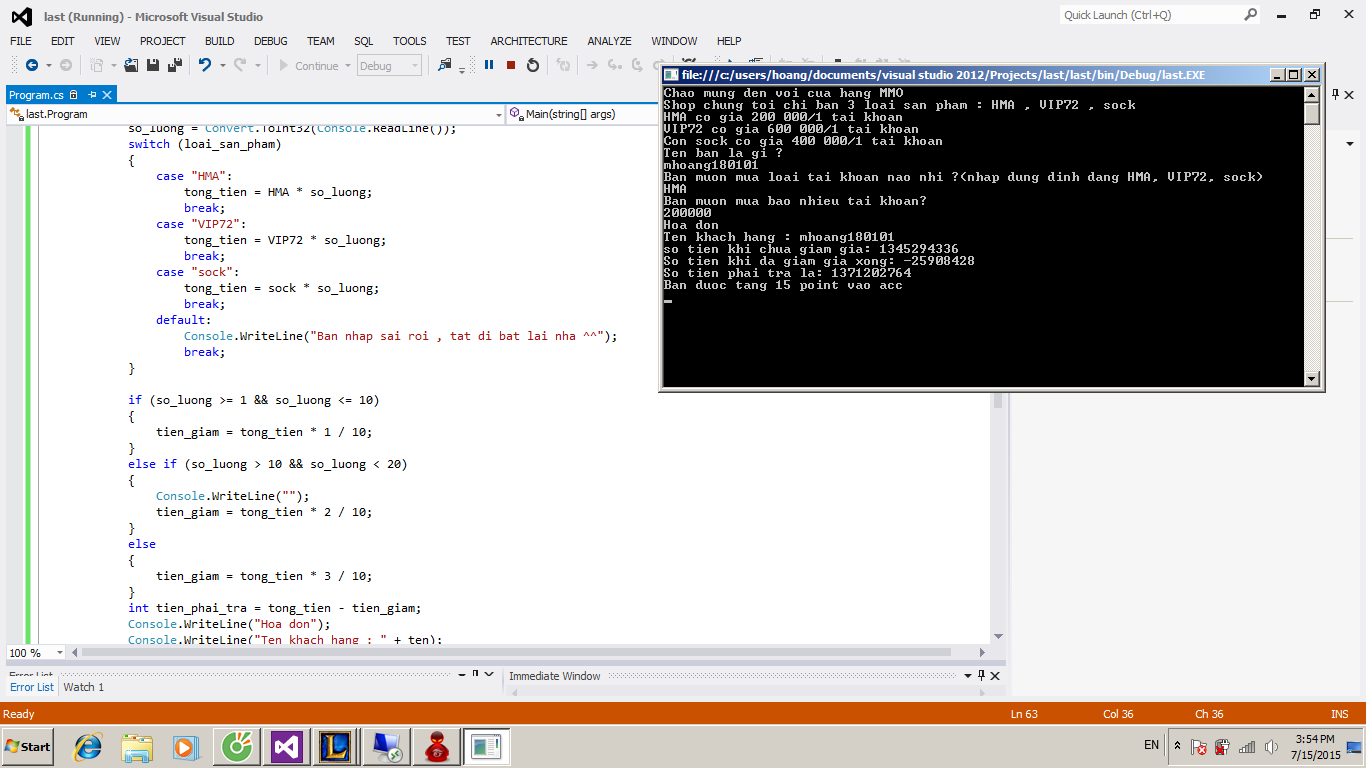Close the Program.cs tab

coord(107,94)
